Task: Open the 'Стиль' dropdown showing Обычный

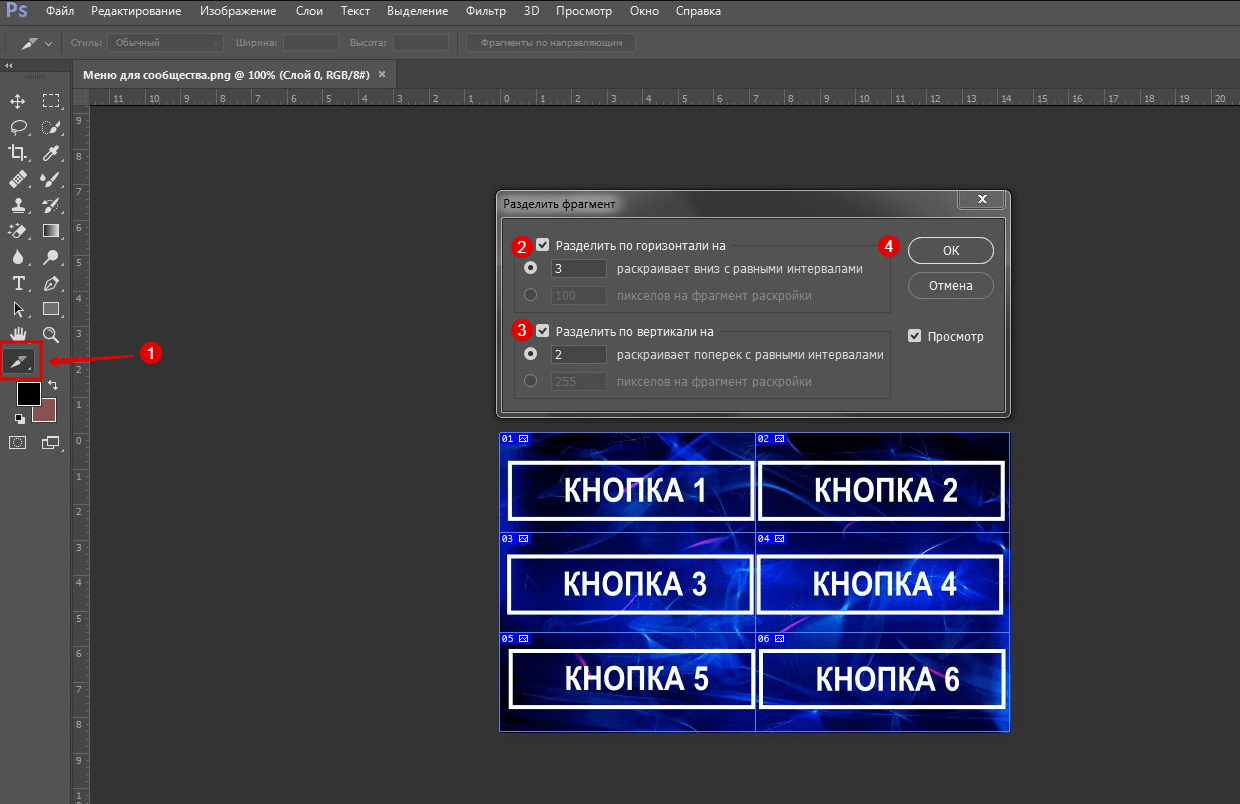Action: click(166, 43)
